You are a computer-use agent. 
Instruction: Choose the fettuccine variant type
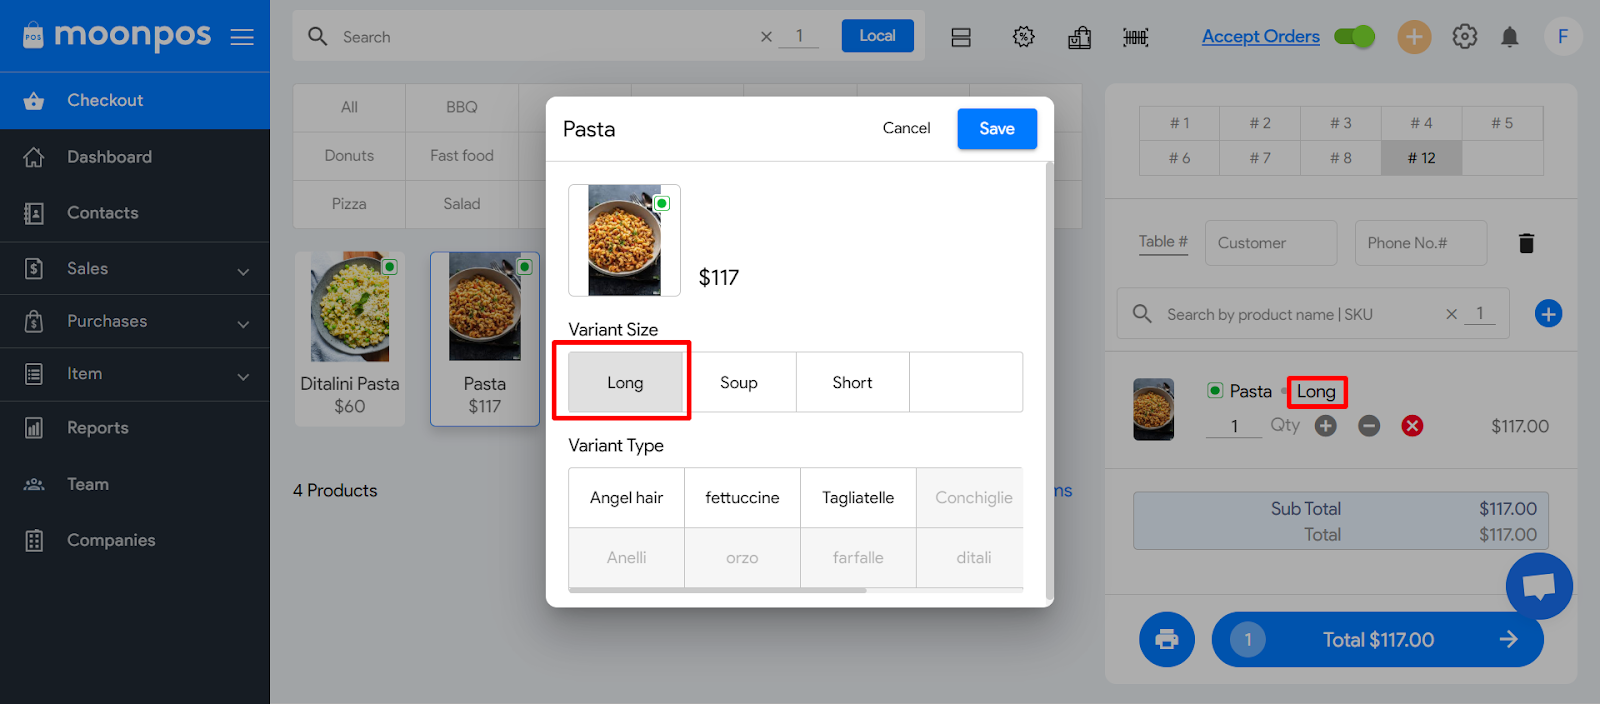point(742,498)
